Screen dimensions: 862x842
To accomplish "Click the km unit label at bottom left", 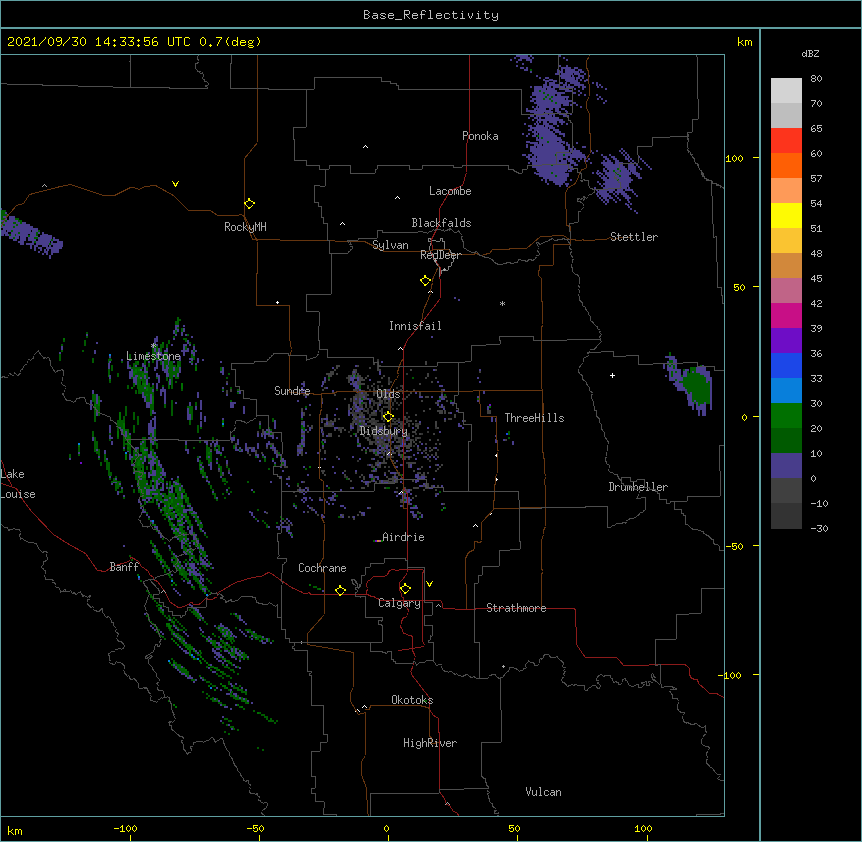I will pos(15,831).
